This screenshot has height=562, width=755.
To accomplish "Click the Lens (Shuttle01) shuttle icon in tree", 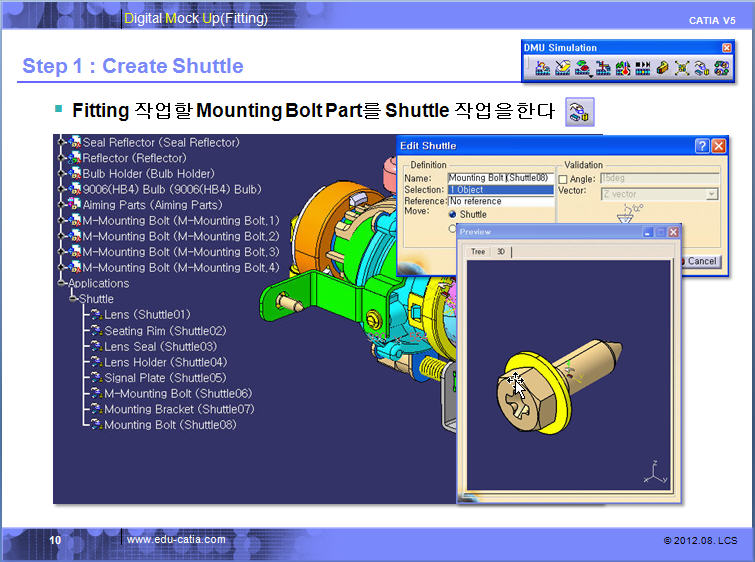I will pos(96,315).
